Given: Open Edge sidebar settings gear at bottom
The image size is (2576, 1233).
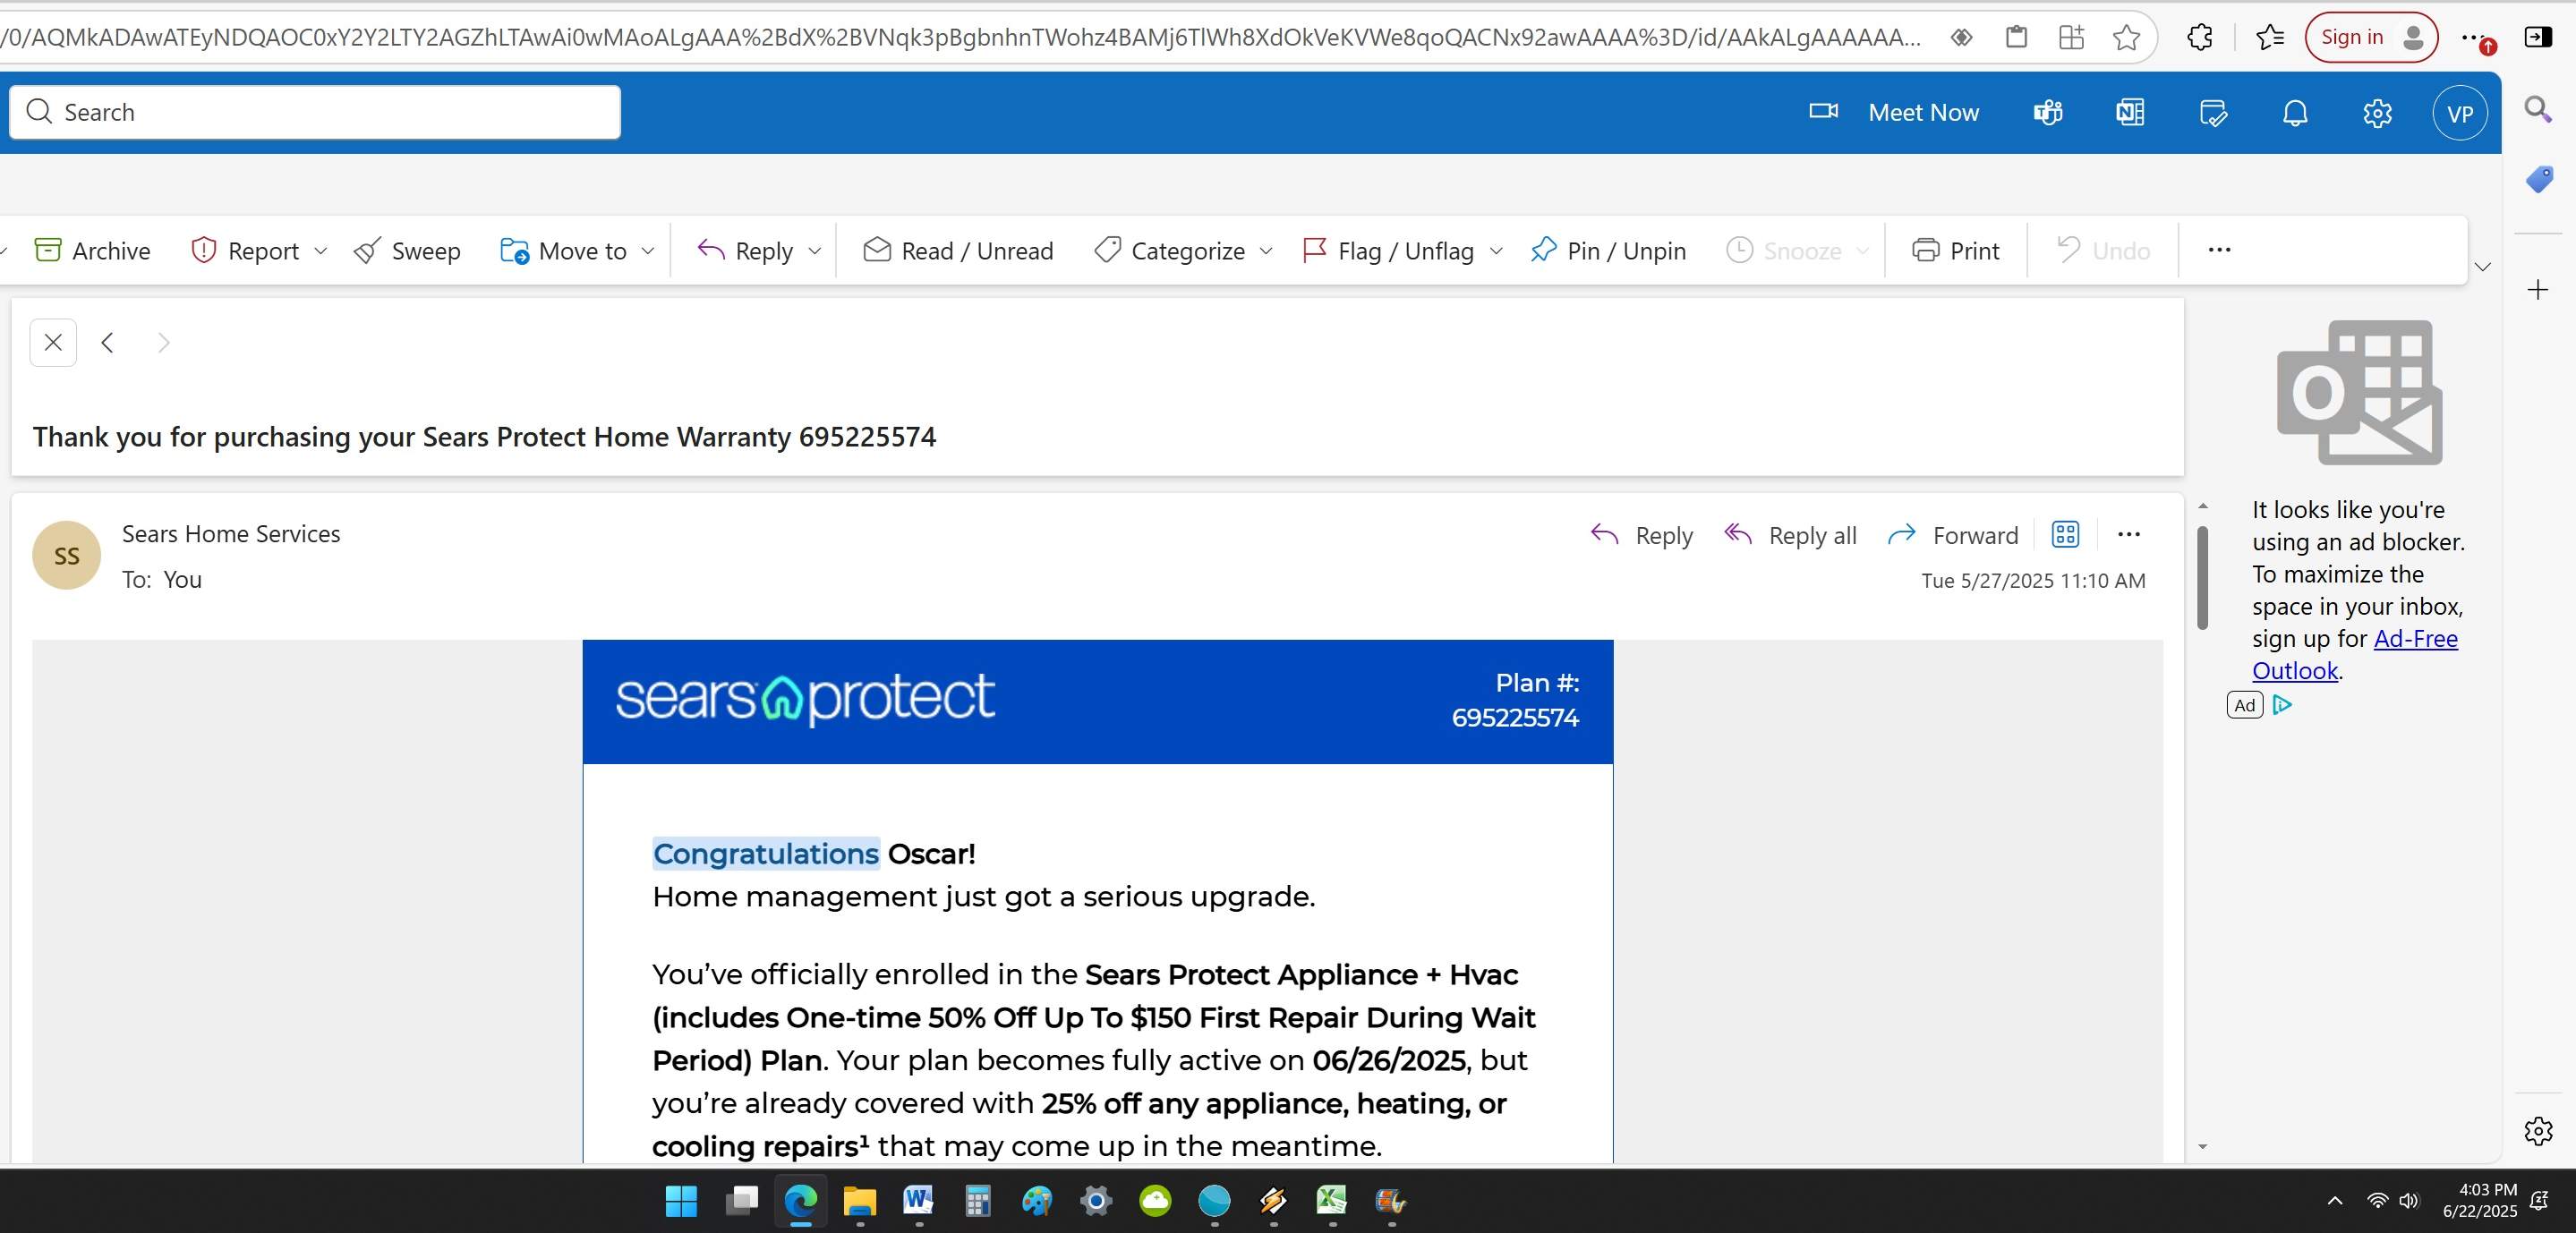Looking at the screenshot, I should coord(2538,1131).
